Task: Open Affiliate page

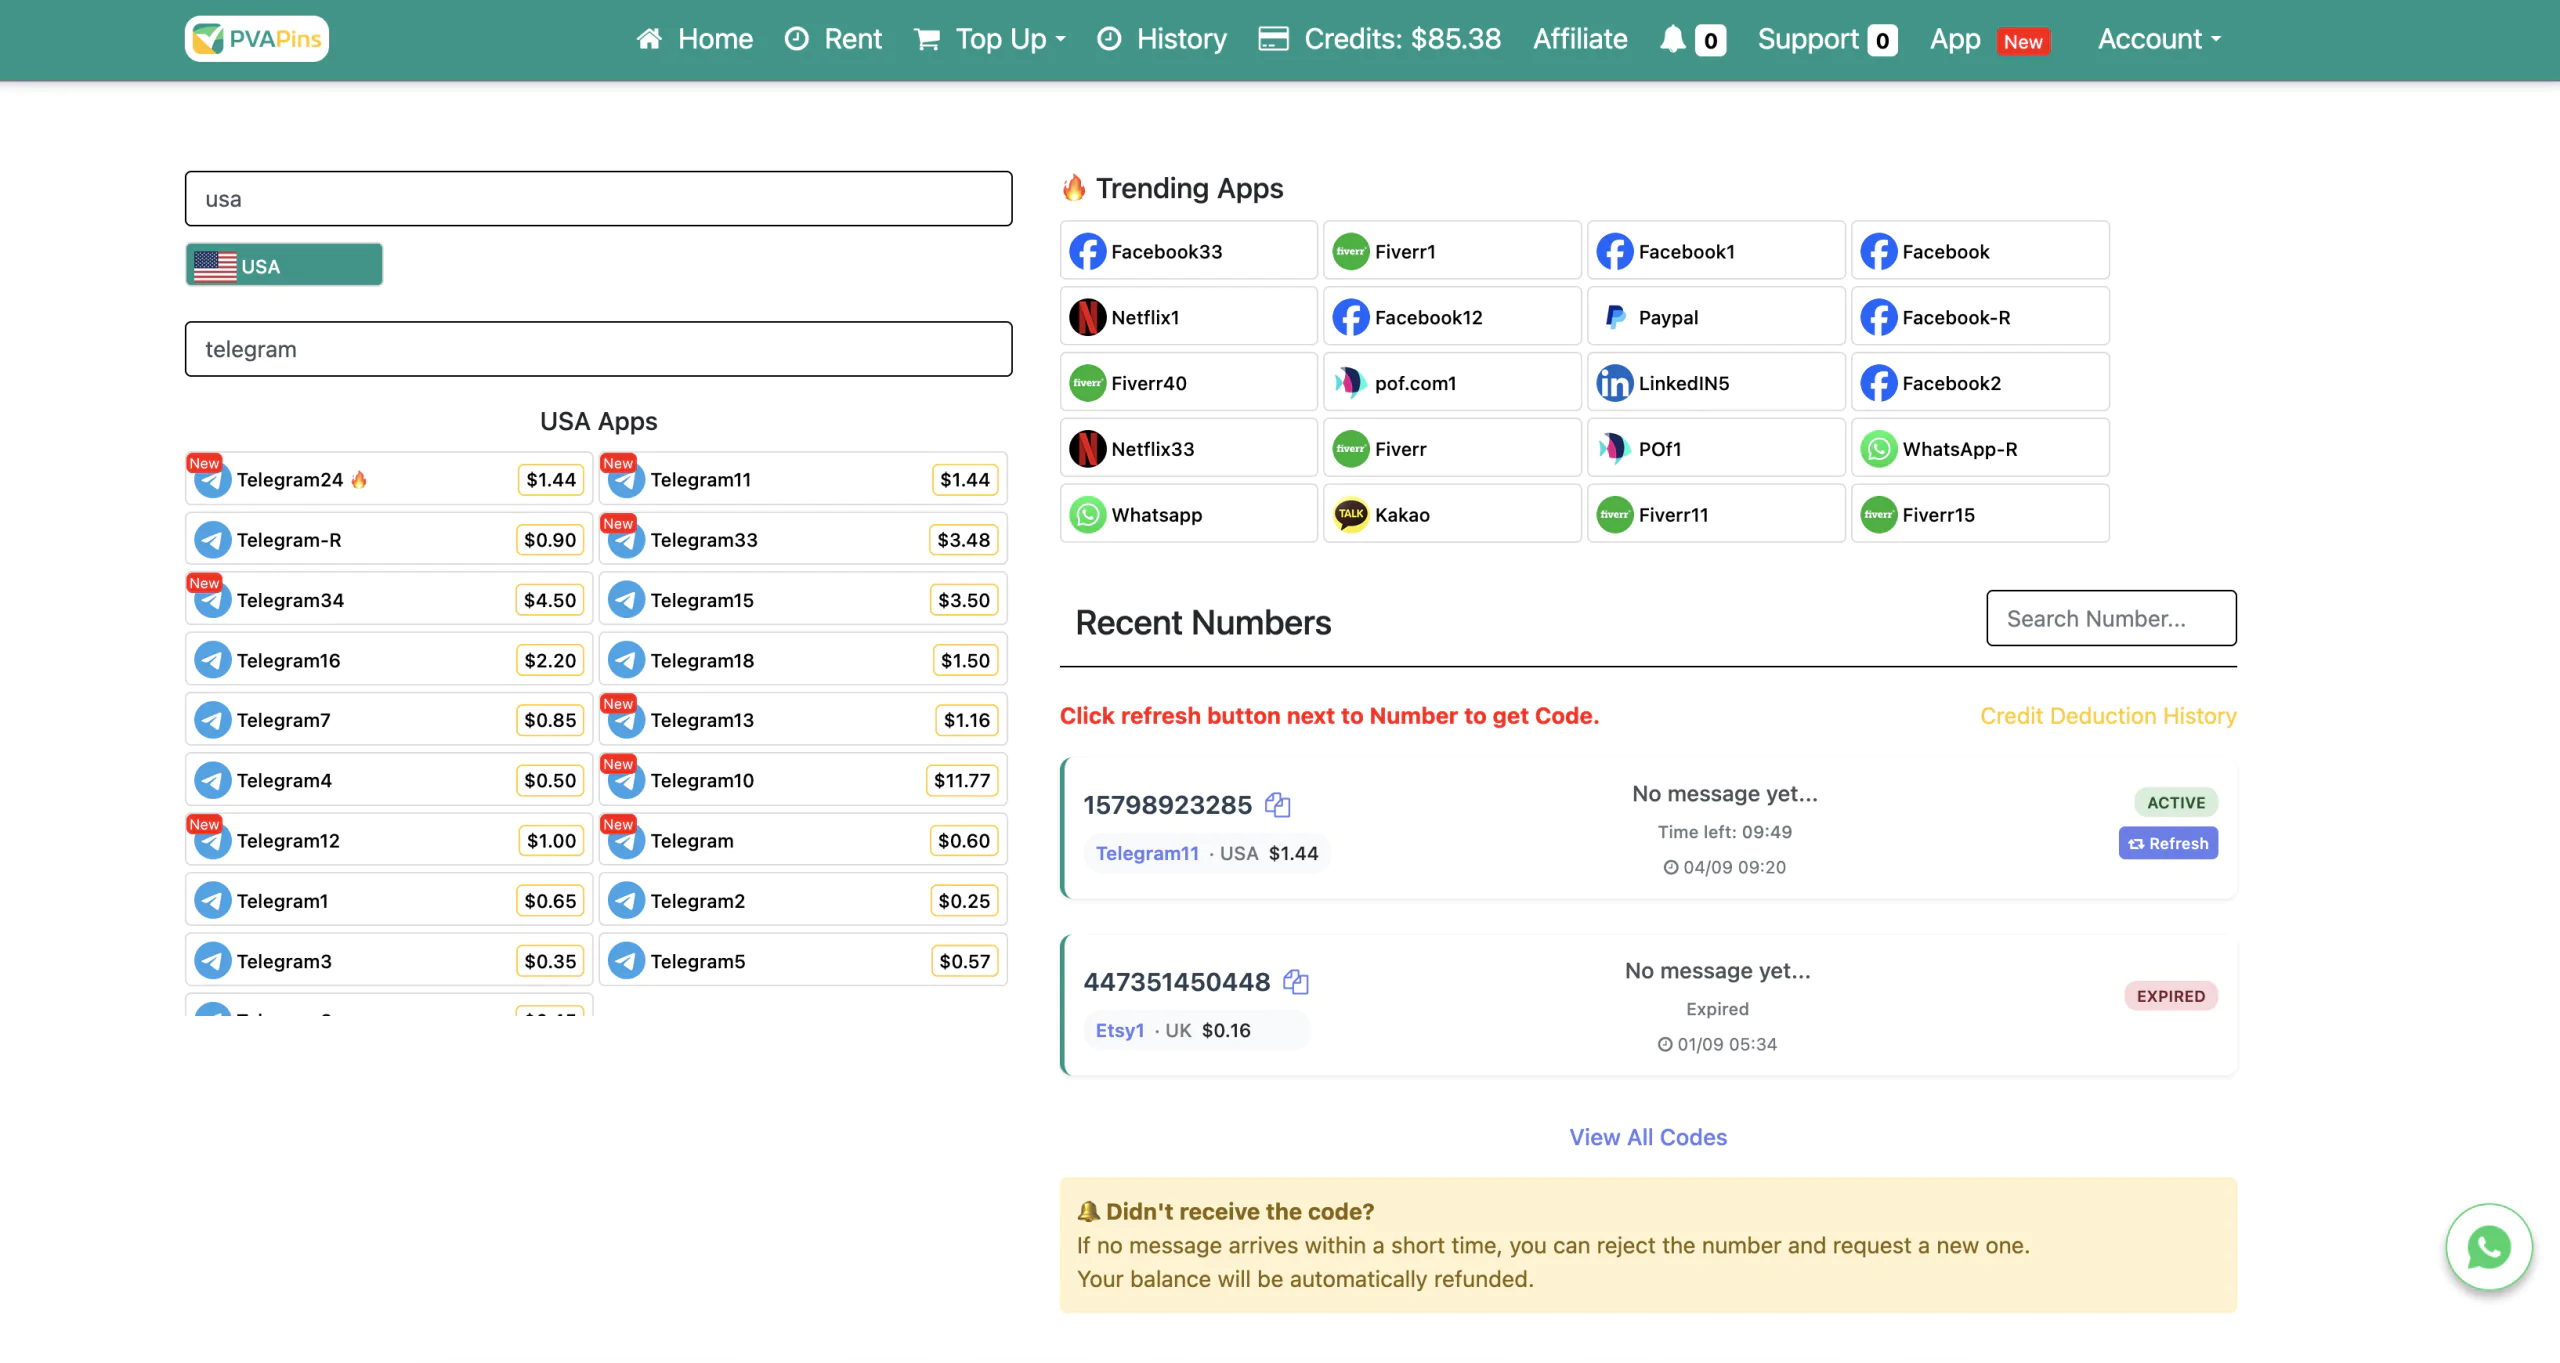Action: (1580, 39)
